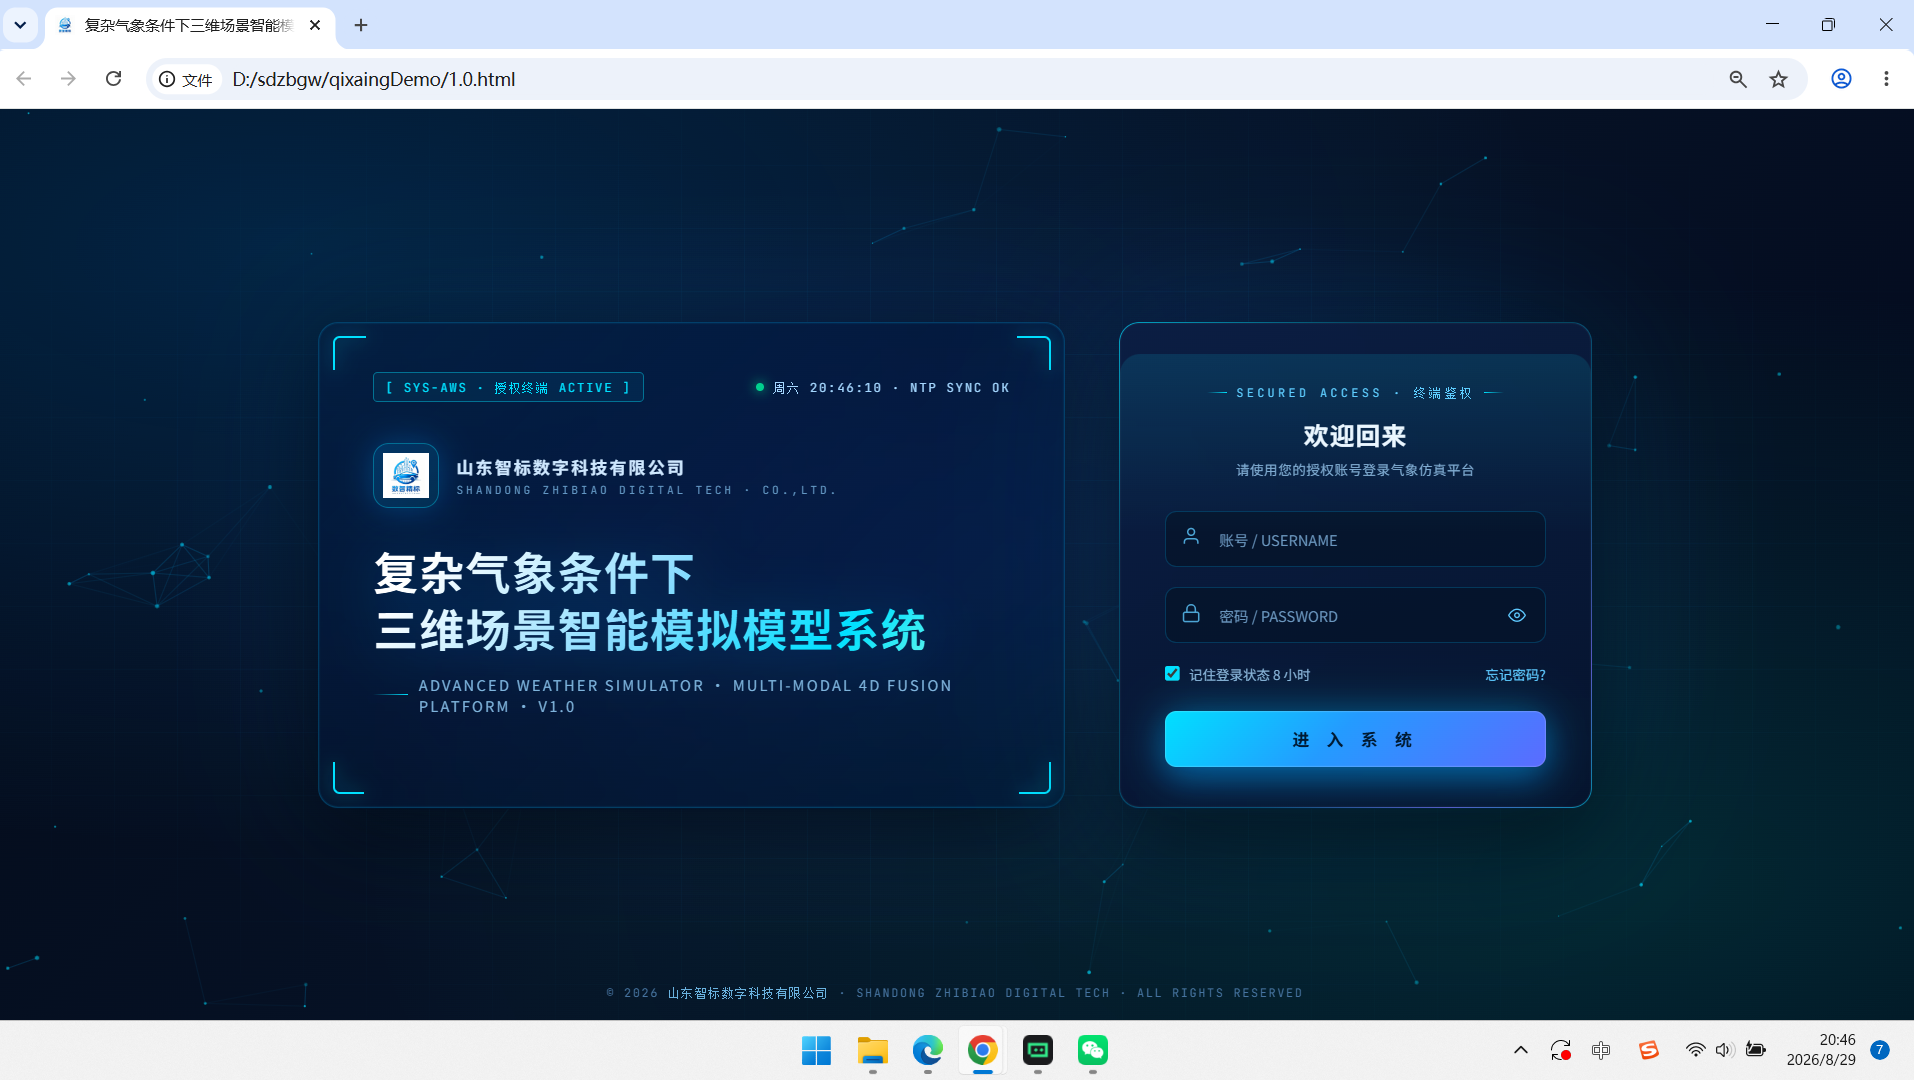Open the browser tab search dropdown
Image resolution: width=1914 pixels, height=1080 pixels.
(20, 25)
